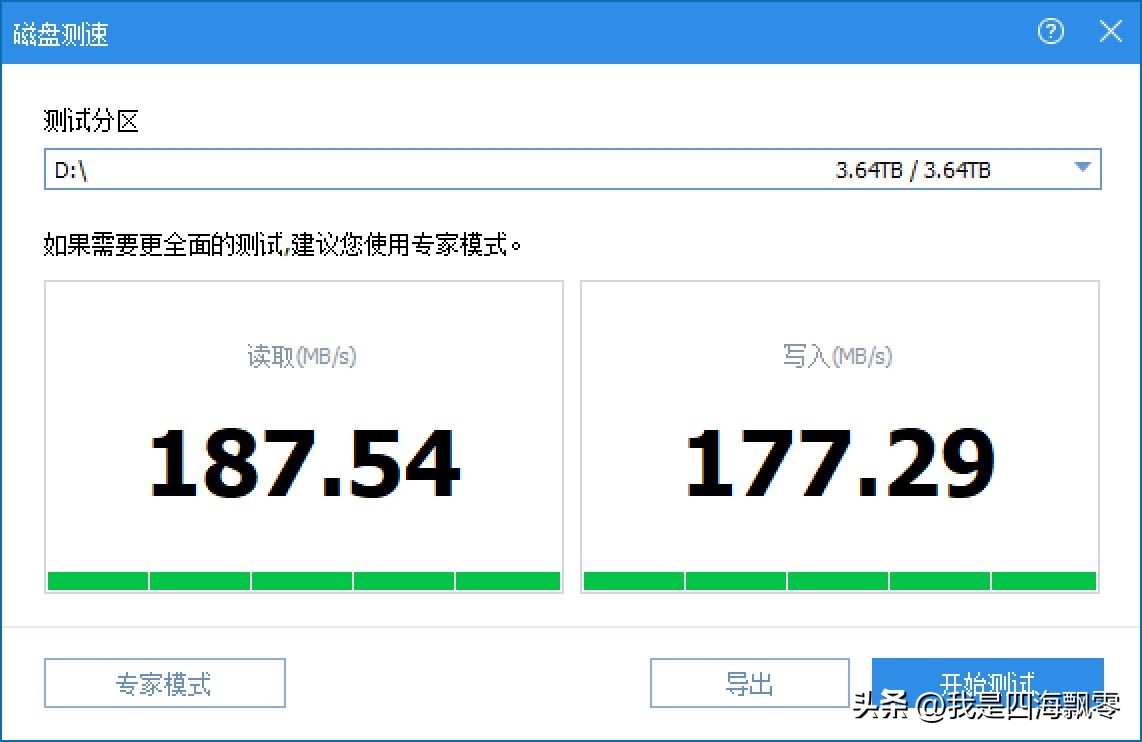Click the blue dropdown arrow on partition selector
This screenshot has height=742, width=1142.
pos(1081,169)
